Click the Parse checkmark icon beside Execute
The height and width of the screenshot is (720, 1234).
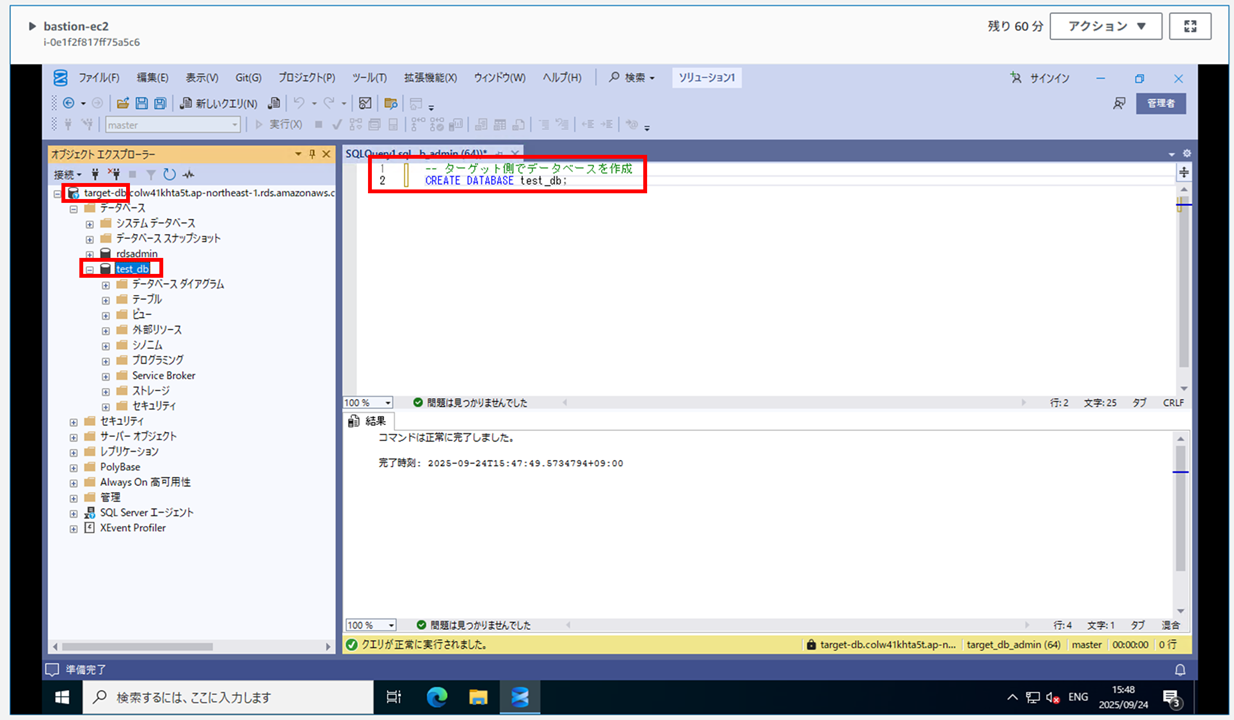338,125
